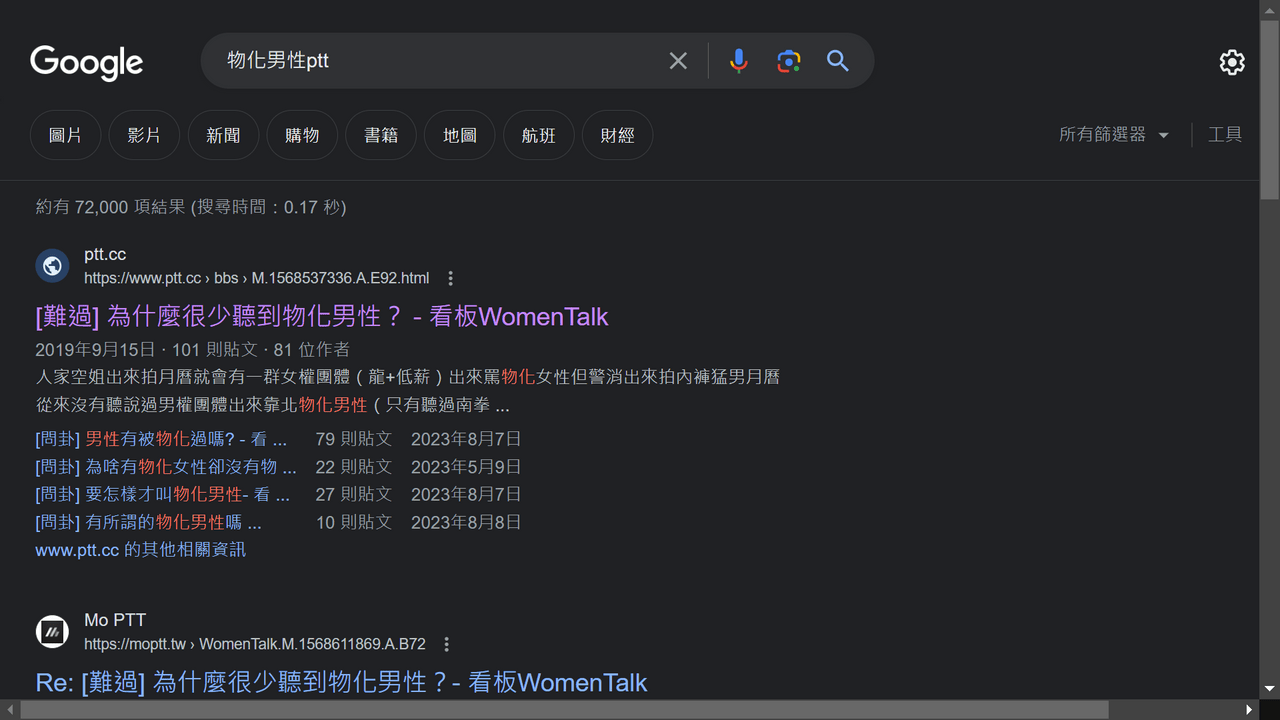Click Mo PTT favicon

point(52,632)
